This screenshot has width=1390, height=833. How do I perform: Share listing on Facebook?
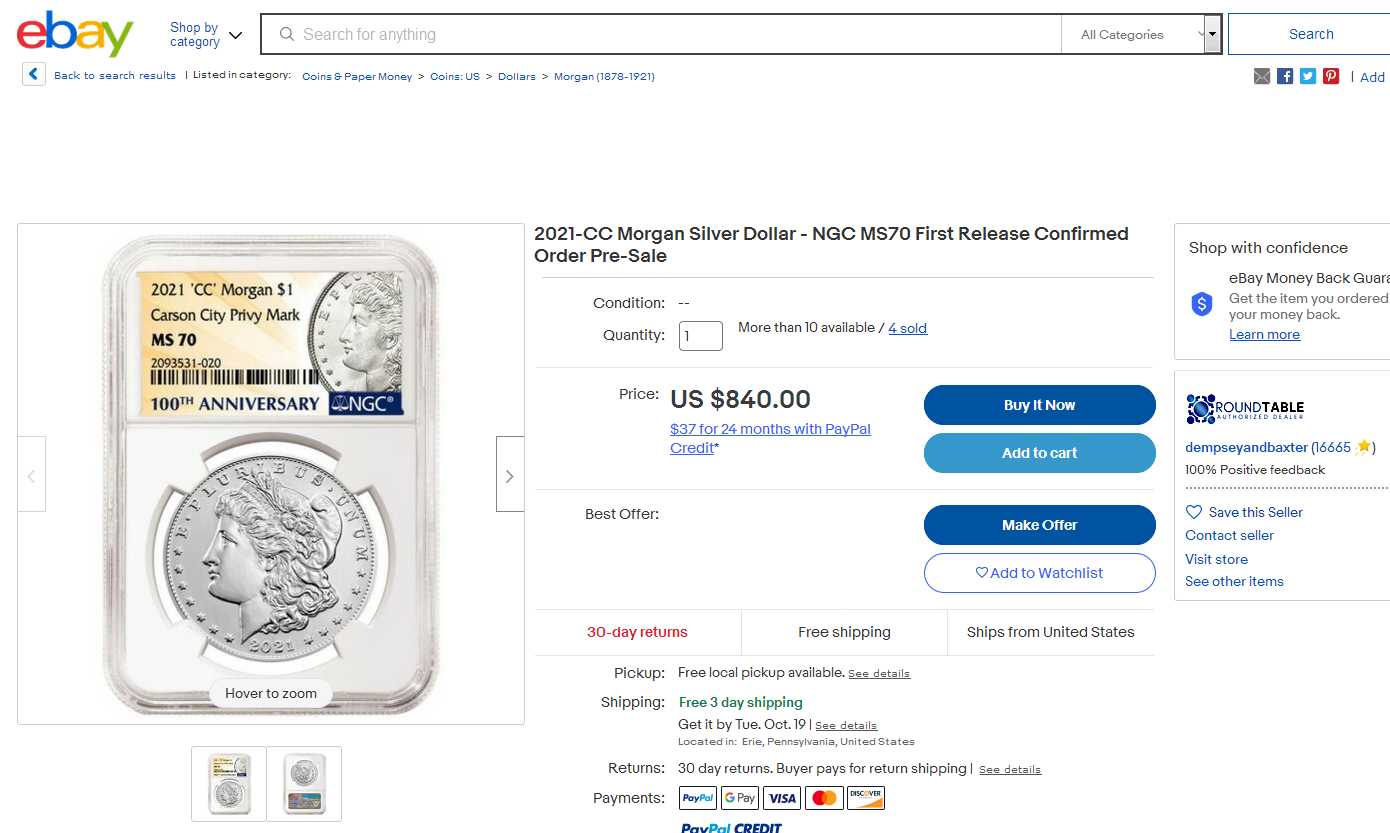point(1285,76)
